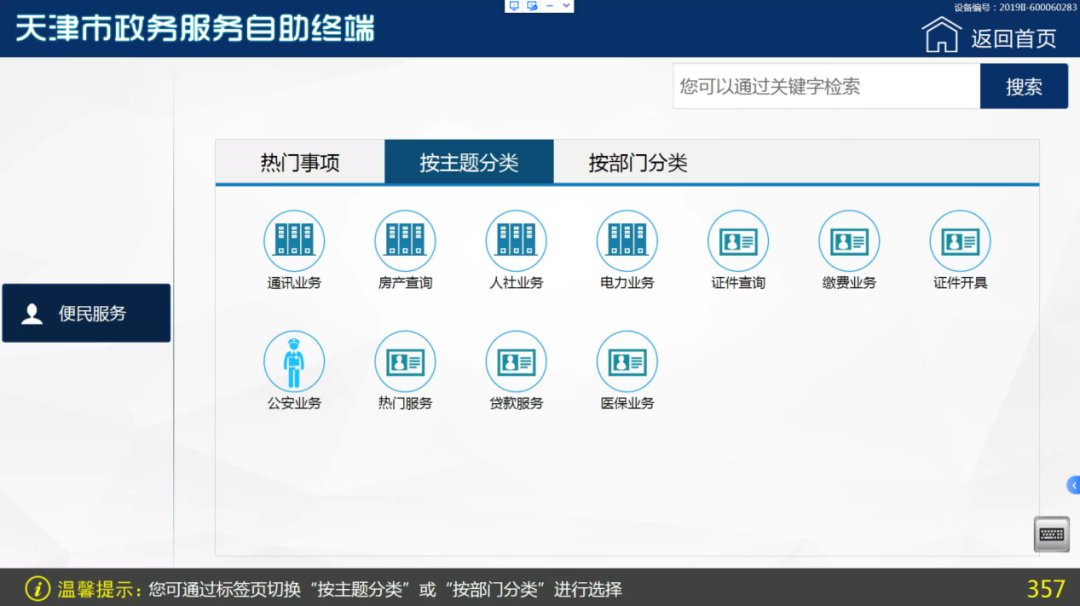The width and height of the screenshot is (1080, 606).
Task: Open the 证件查询 icon
Action: pyautogui.click(x=738, y=241)
